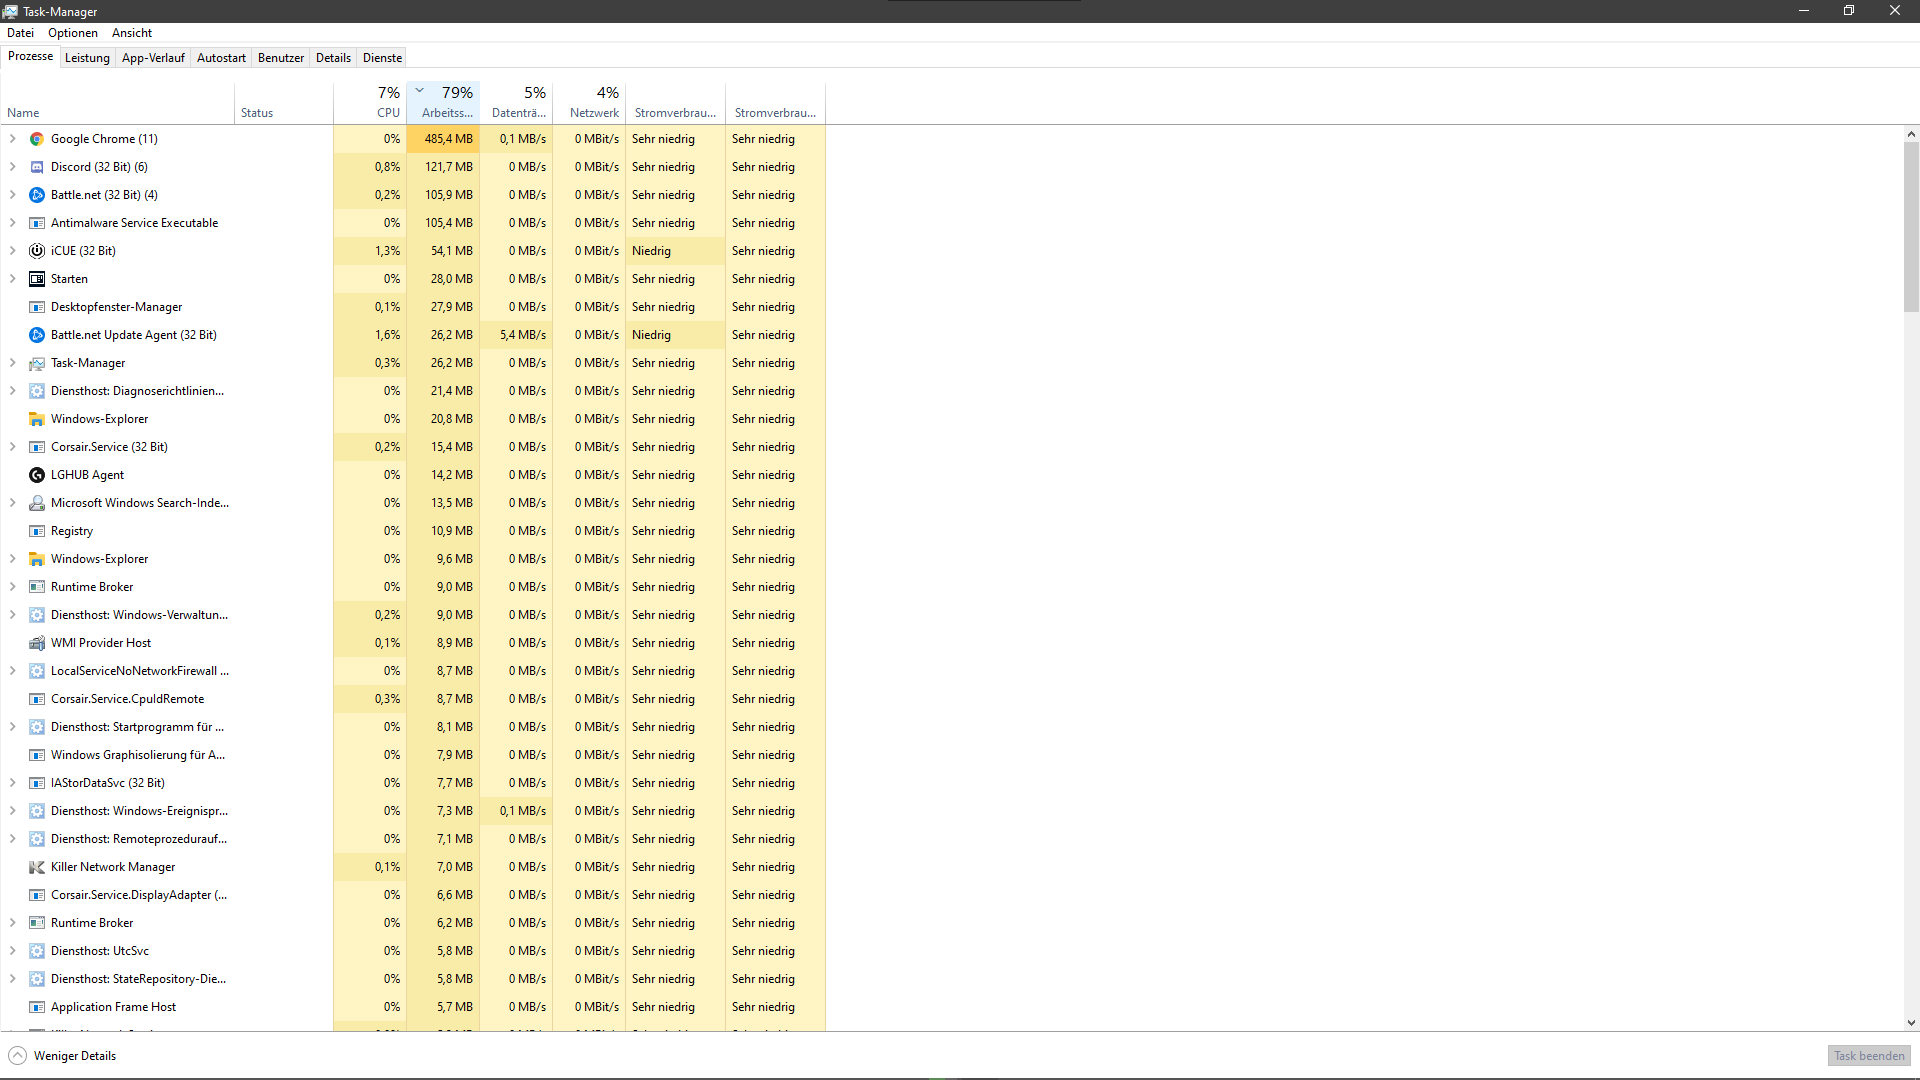Click the Battle.net Update Agent icon
The image size is (1920, 1080).
click(x=37, y=335)
